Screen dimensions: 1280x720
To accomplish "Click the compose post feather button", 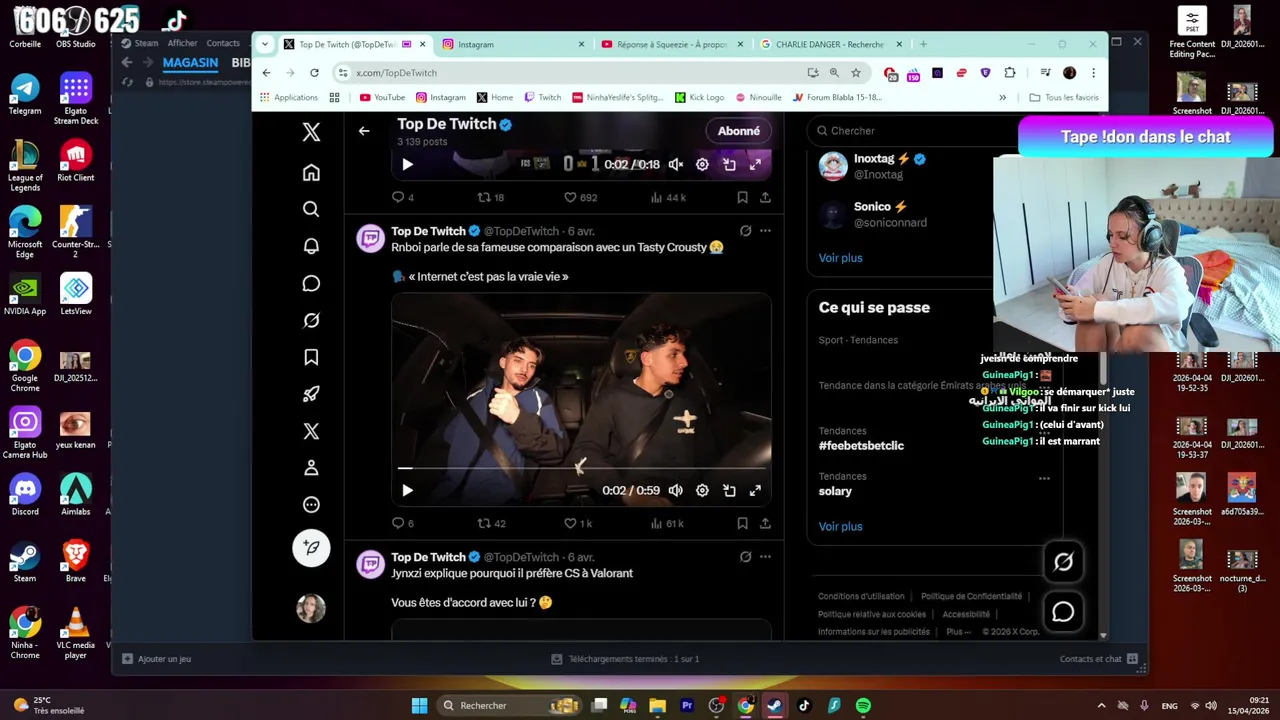I will (x=311, y=547).
